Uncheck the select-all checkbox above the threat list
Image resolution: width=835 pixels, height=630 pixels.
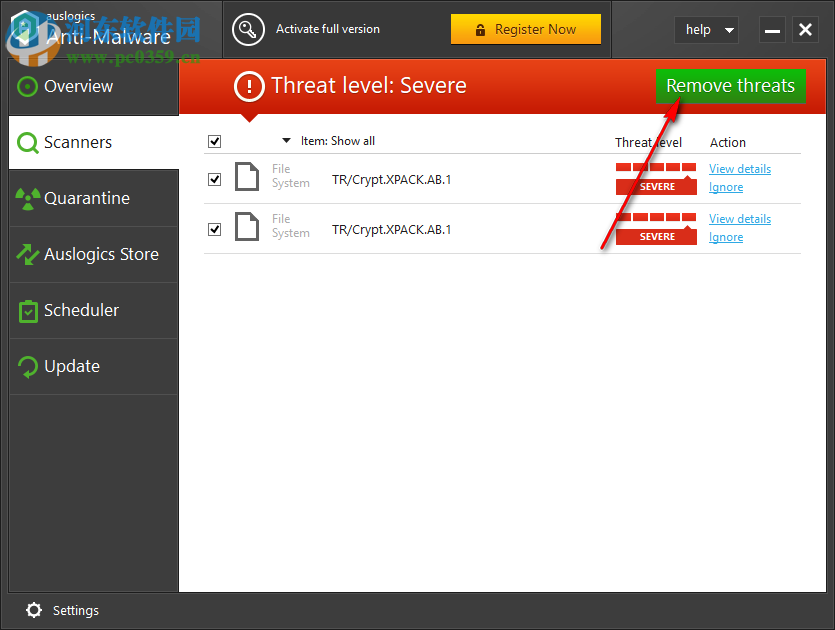point(214,141)
